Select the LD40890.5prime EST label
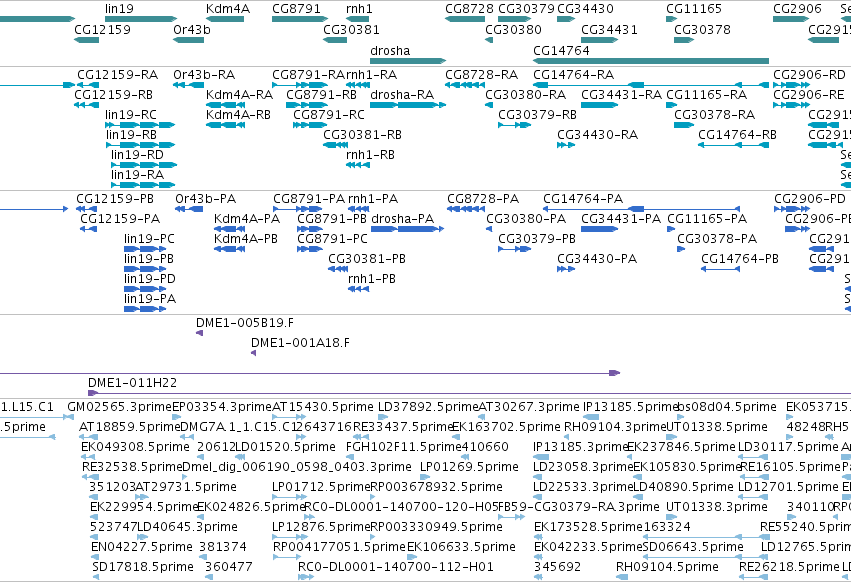This screenshot has width=851, height=582. click(x=683, y=488)
